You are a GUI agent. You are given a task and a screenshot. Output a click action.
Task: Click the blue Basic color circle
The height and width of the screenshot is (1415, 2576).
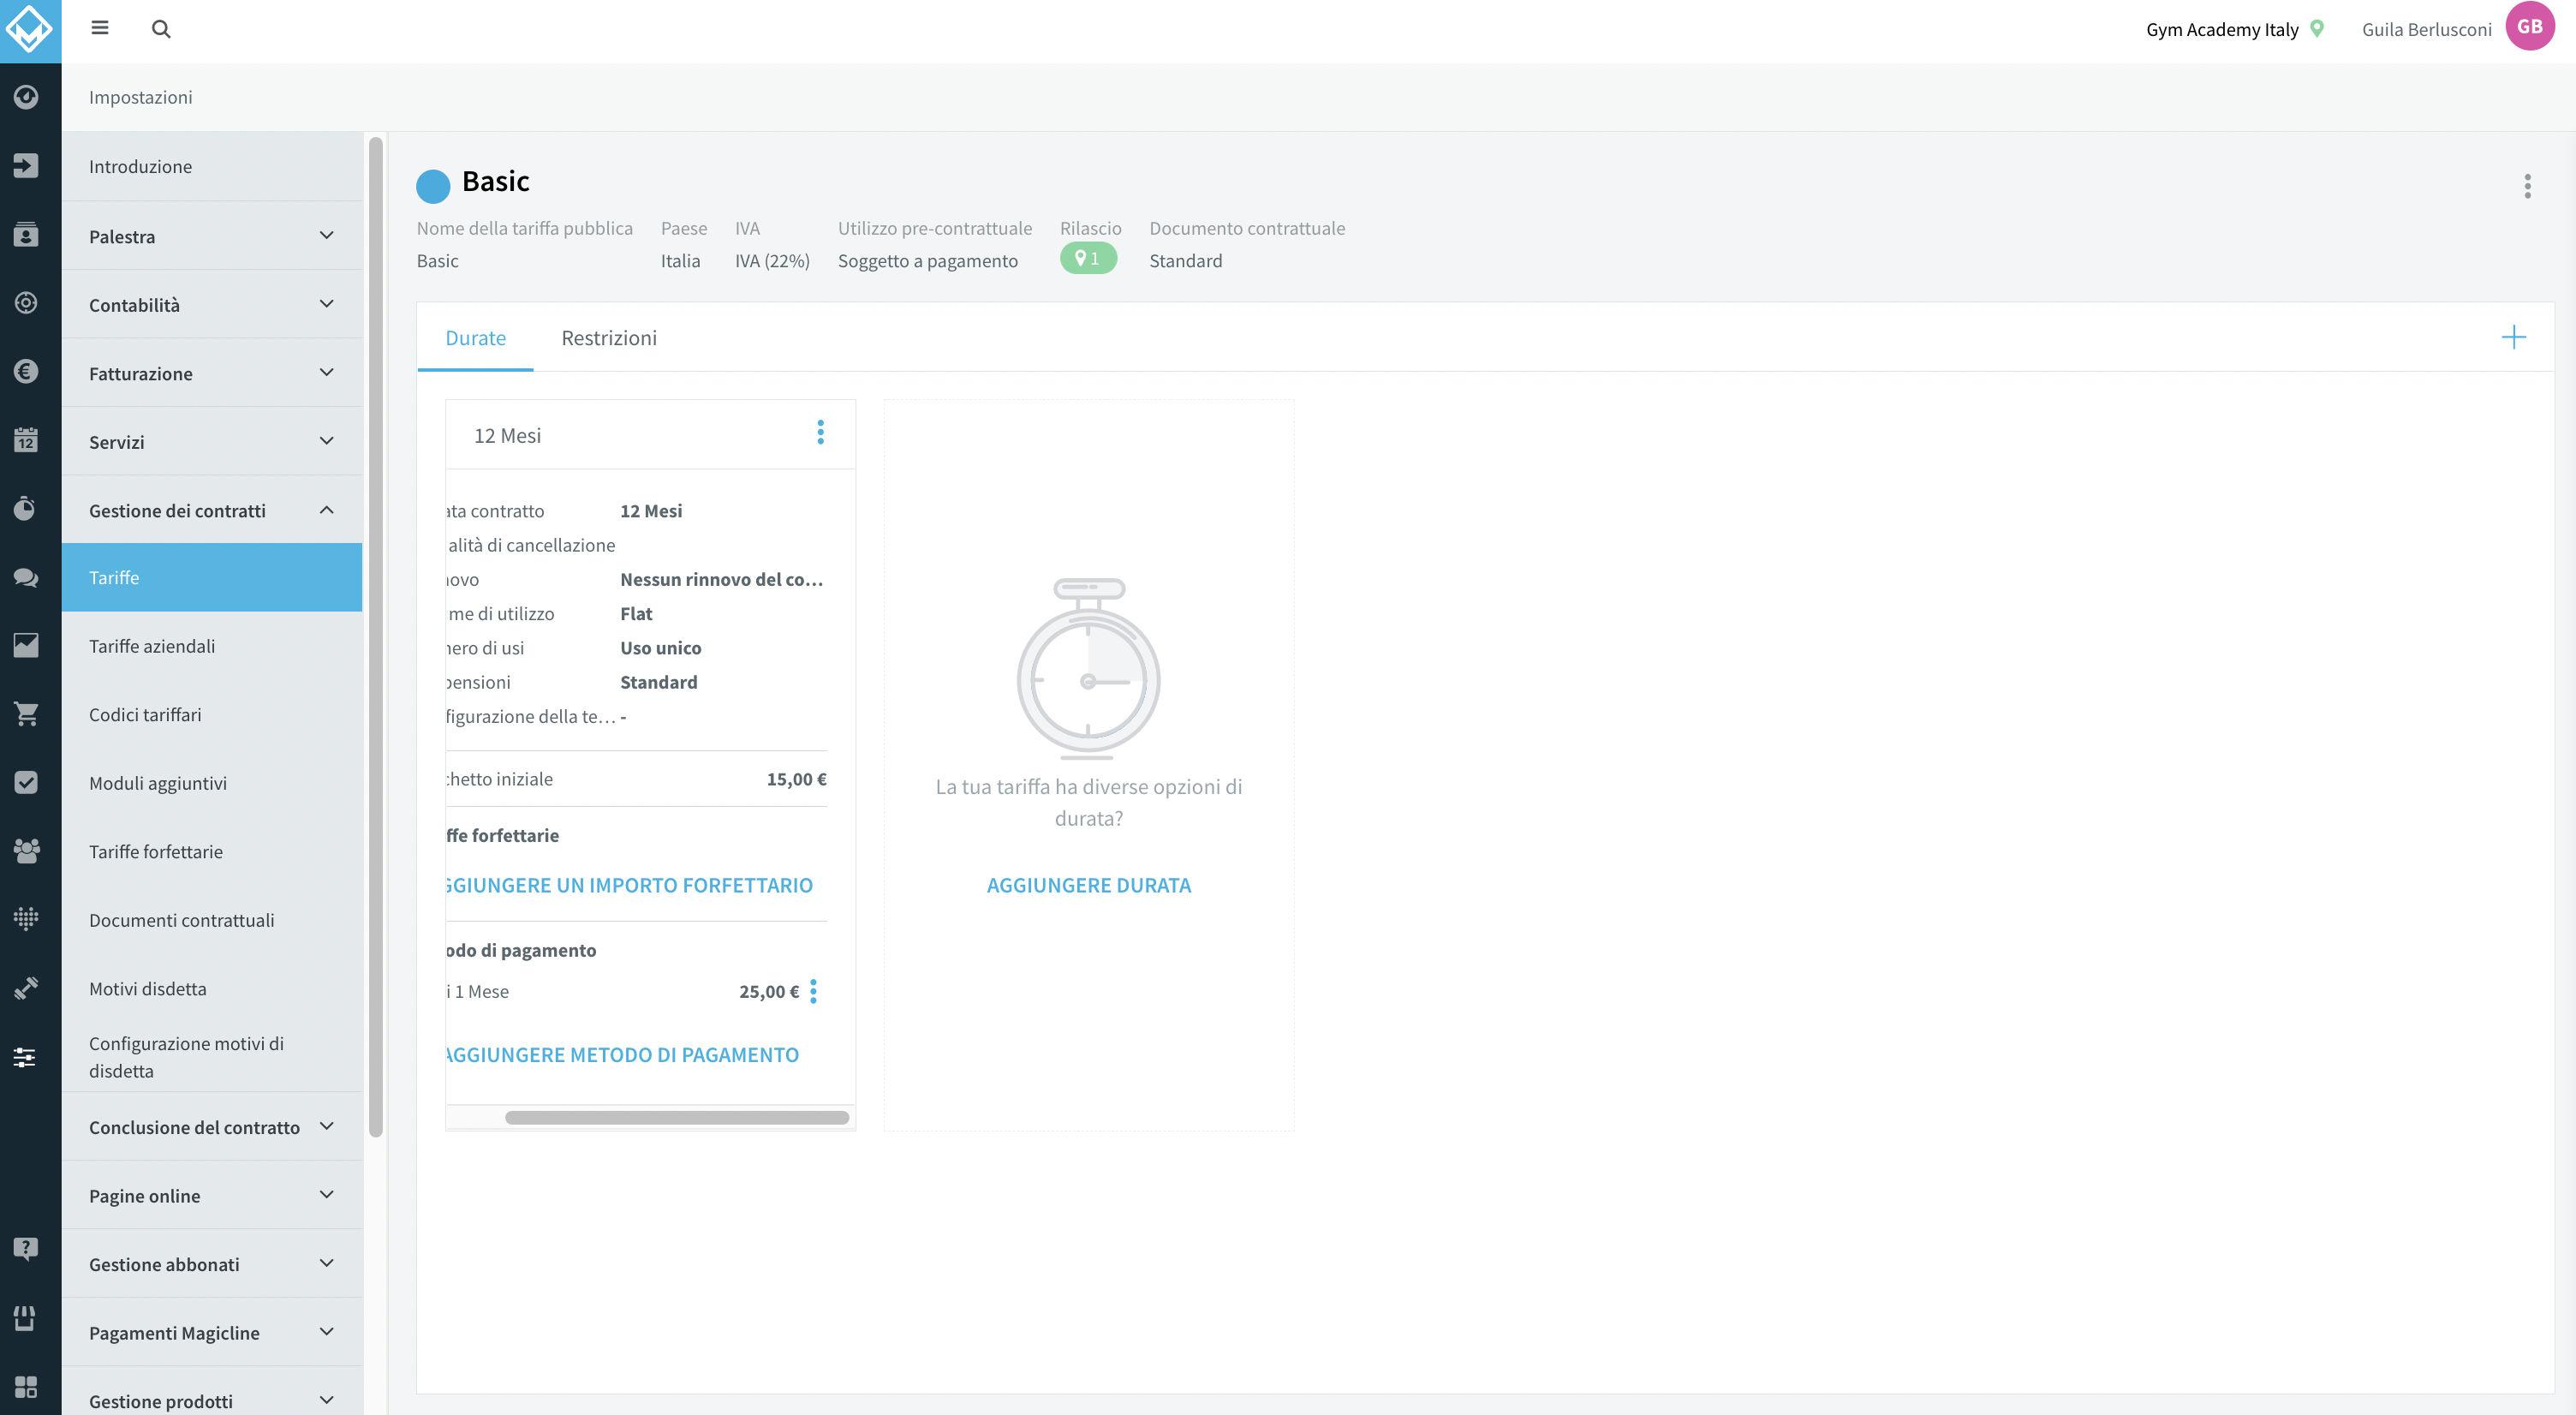click(x=433, y=186)
